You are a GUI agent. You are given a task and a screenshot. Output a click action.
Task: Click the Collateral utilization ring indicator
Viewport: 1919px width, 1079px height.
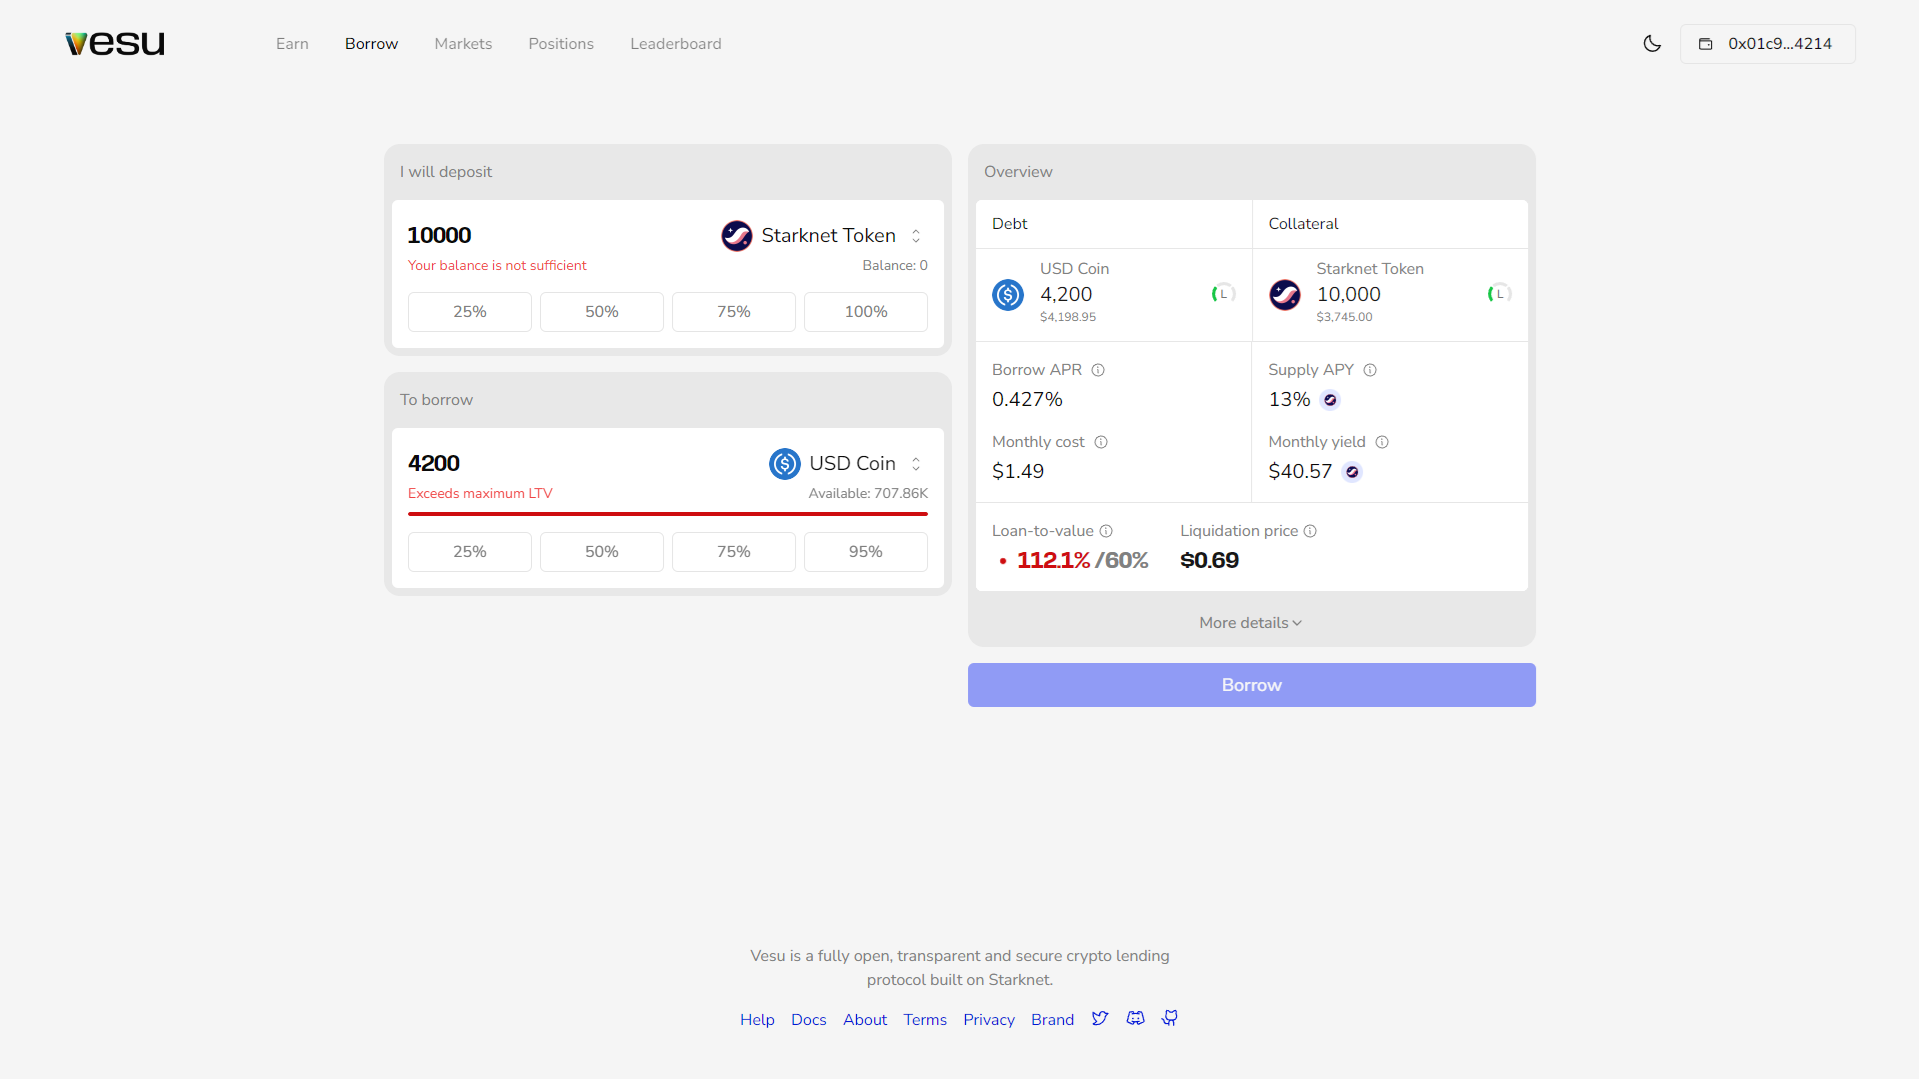point(1499,294)
